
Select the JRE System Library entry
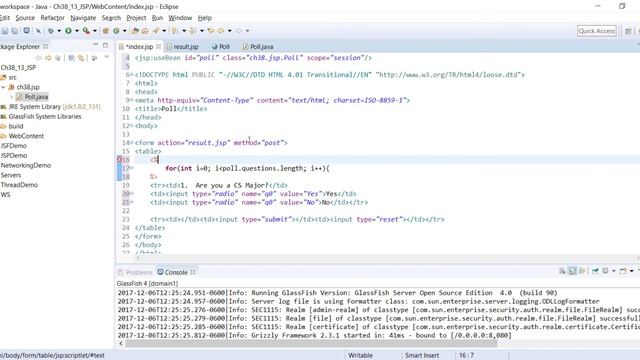click(51, 107)
